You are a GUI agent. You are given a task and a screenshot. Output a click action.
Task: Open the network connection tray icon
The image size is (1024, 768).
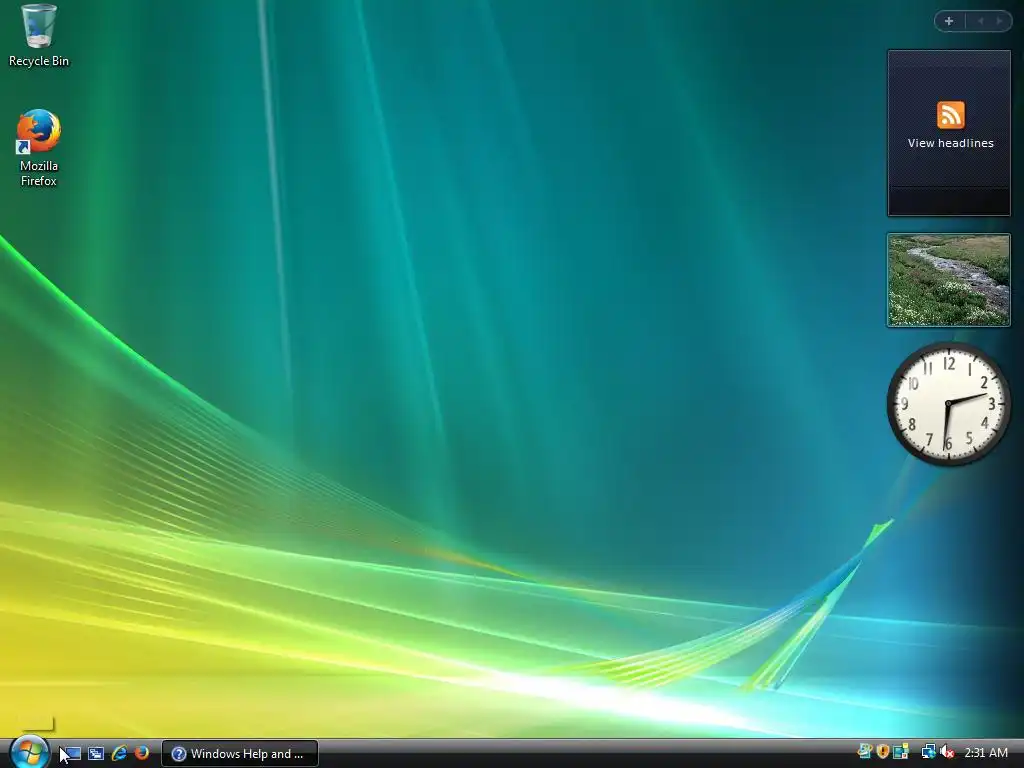928,752
